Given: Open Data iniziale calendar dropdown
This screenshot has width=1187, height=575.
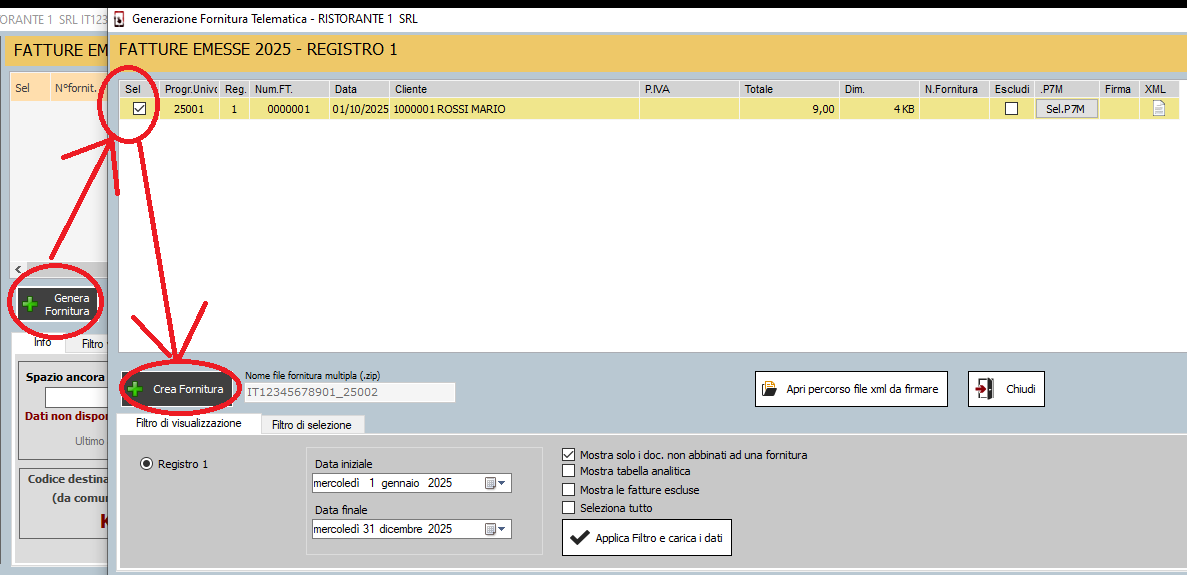Looking at the screenshot, I should click(x=496, y=483).
